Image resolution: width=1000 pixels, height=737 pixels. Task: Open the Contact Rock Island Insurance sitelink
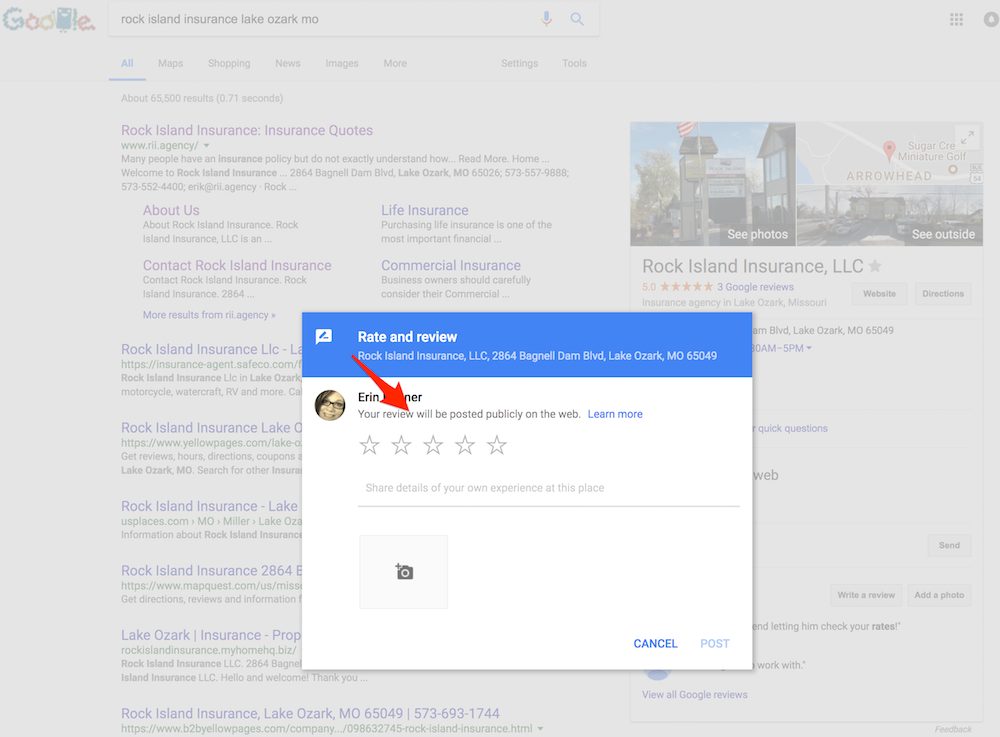[237, 265]
